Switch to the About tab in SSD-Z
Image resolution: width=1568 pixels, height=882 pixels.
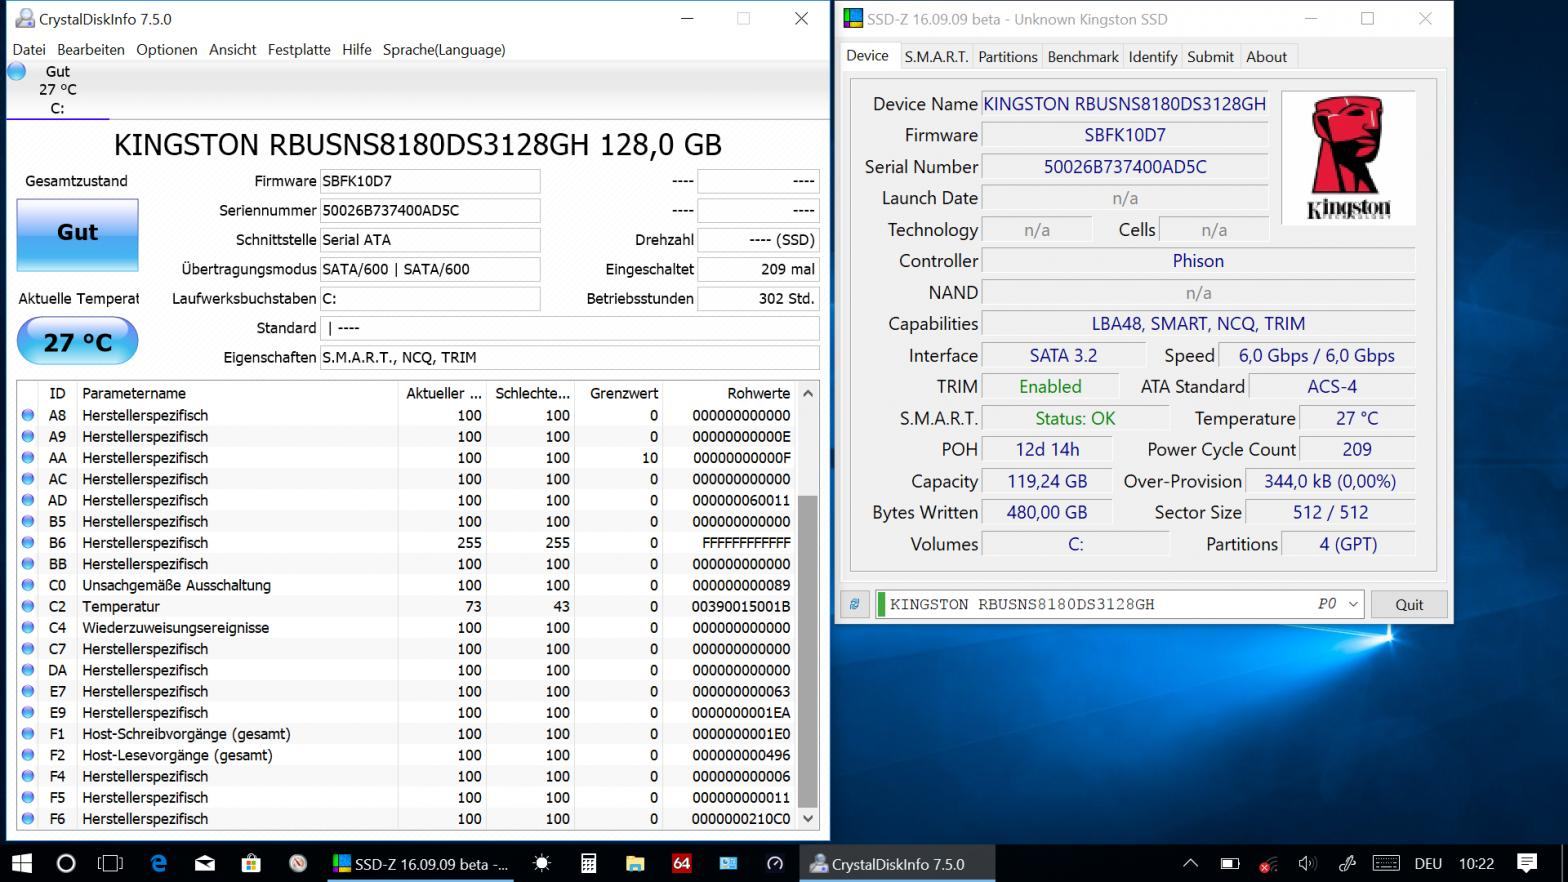[x=1266, y=57]
